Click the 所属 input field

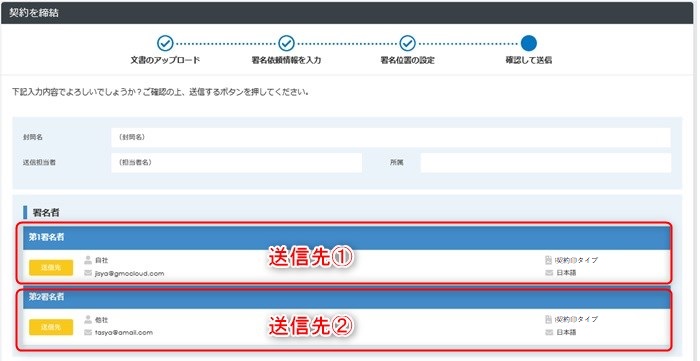click(x=545, y=163)
